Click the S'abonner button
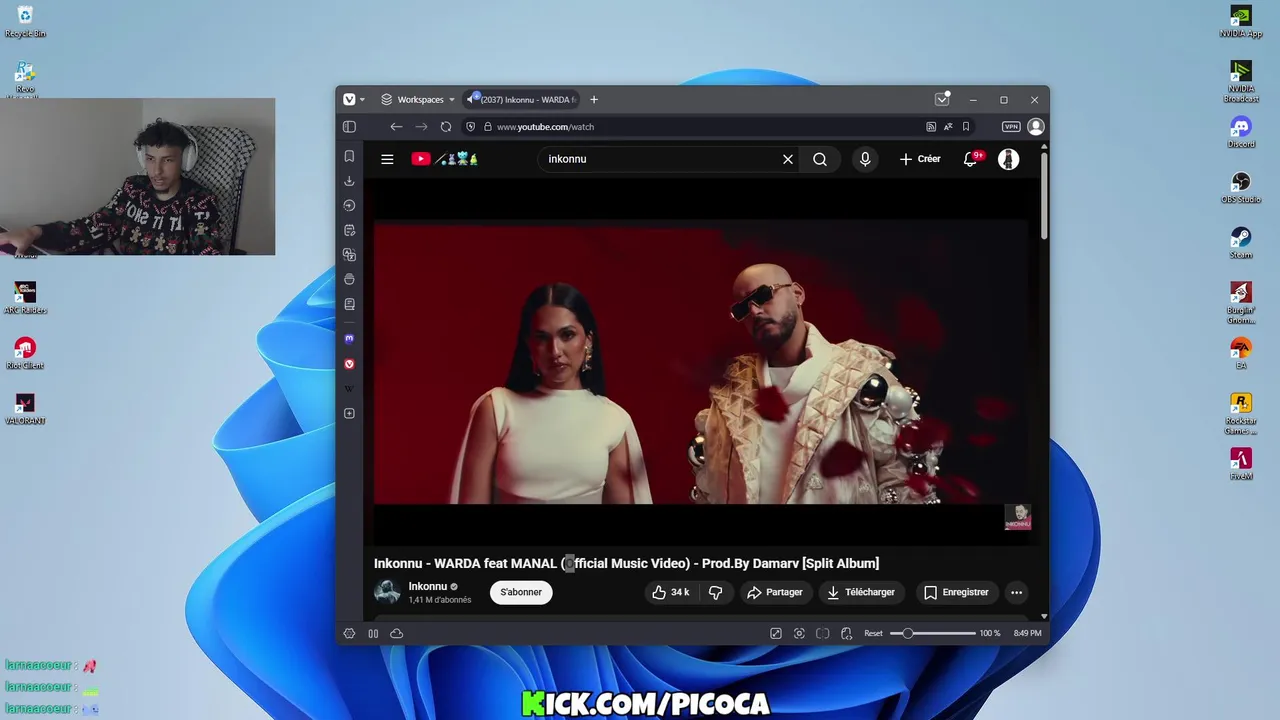 pyautogui.click(x=521, y=592)
